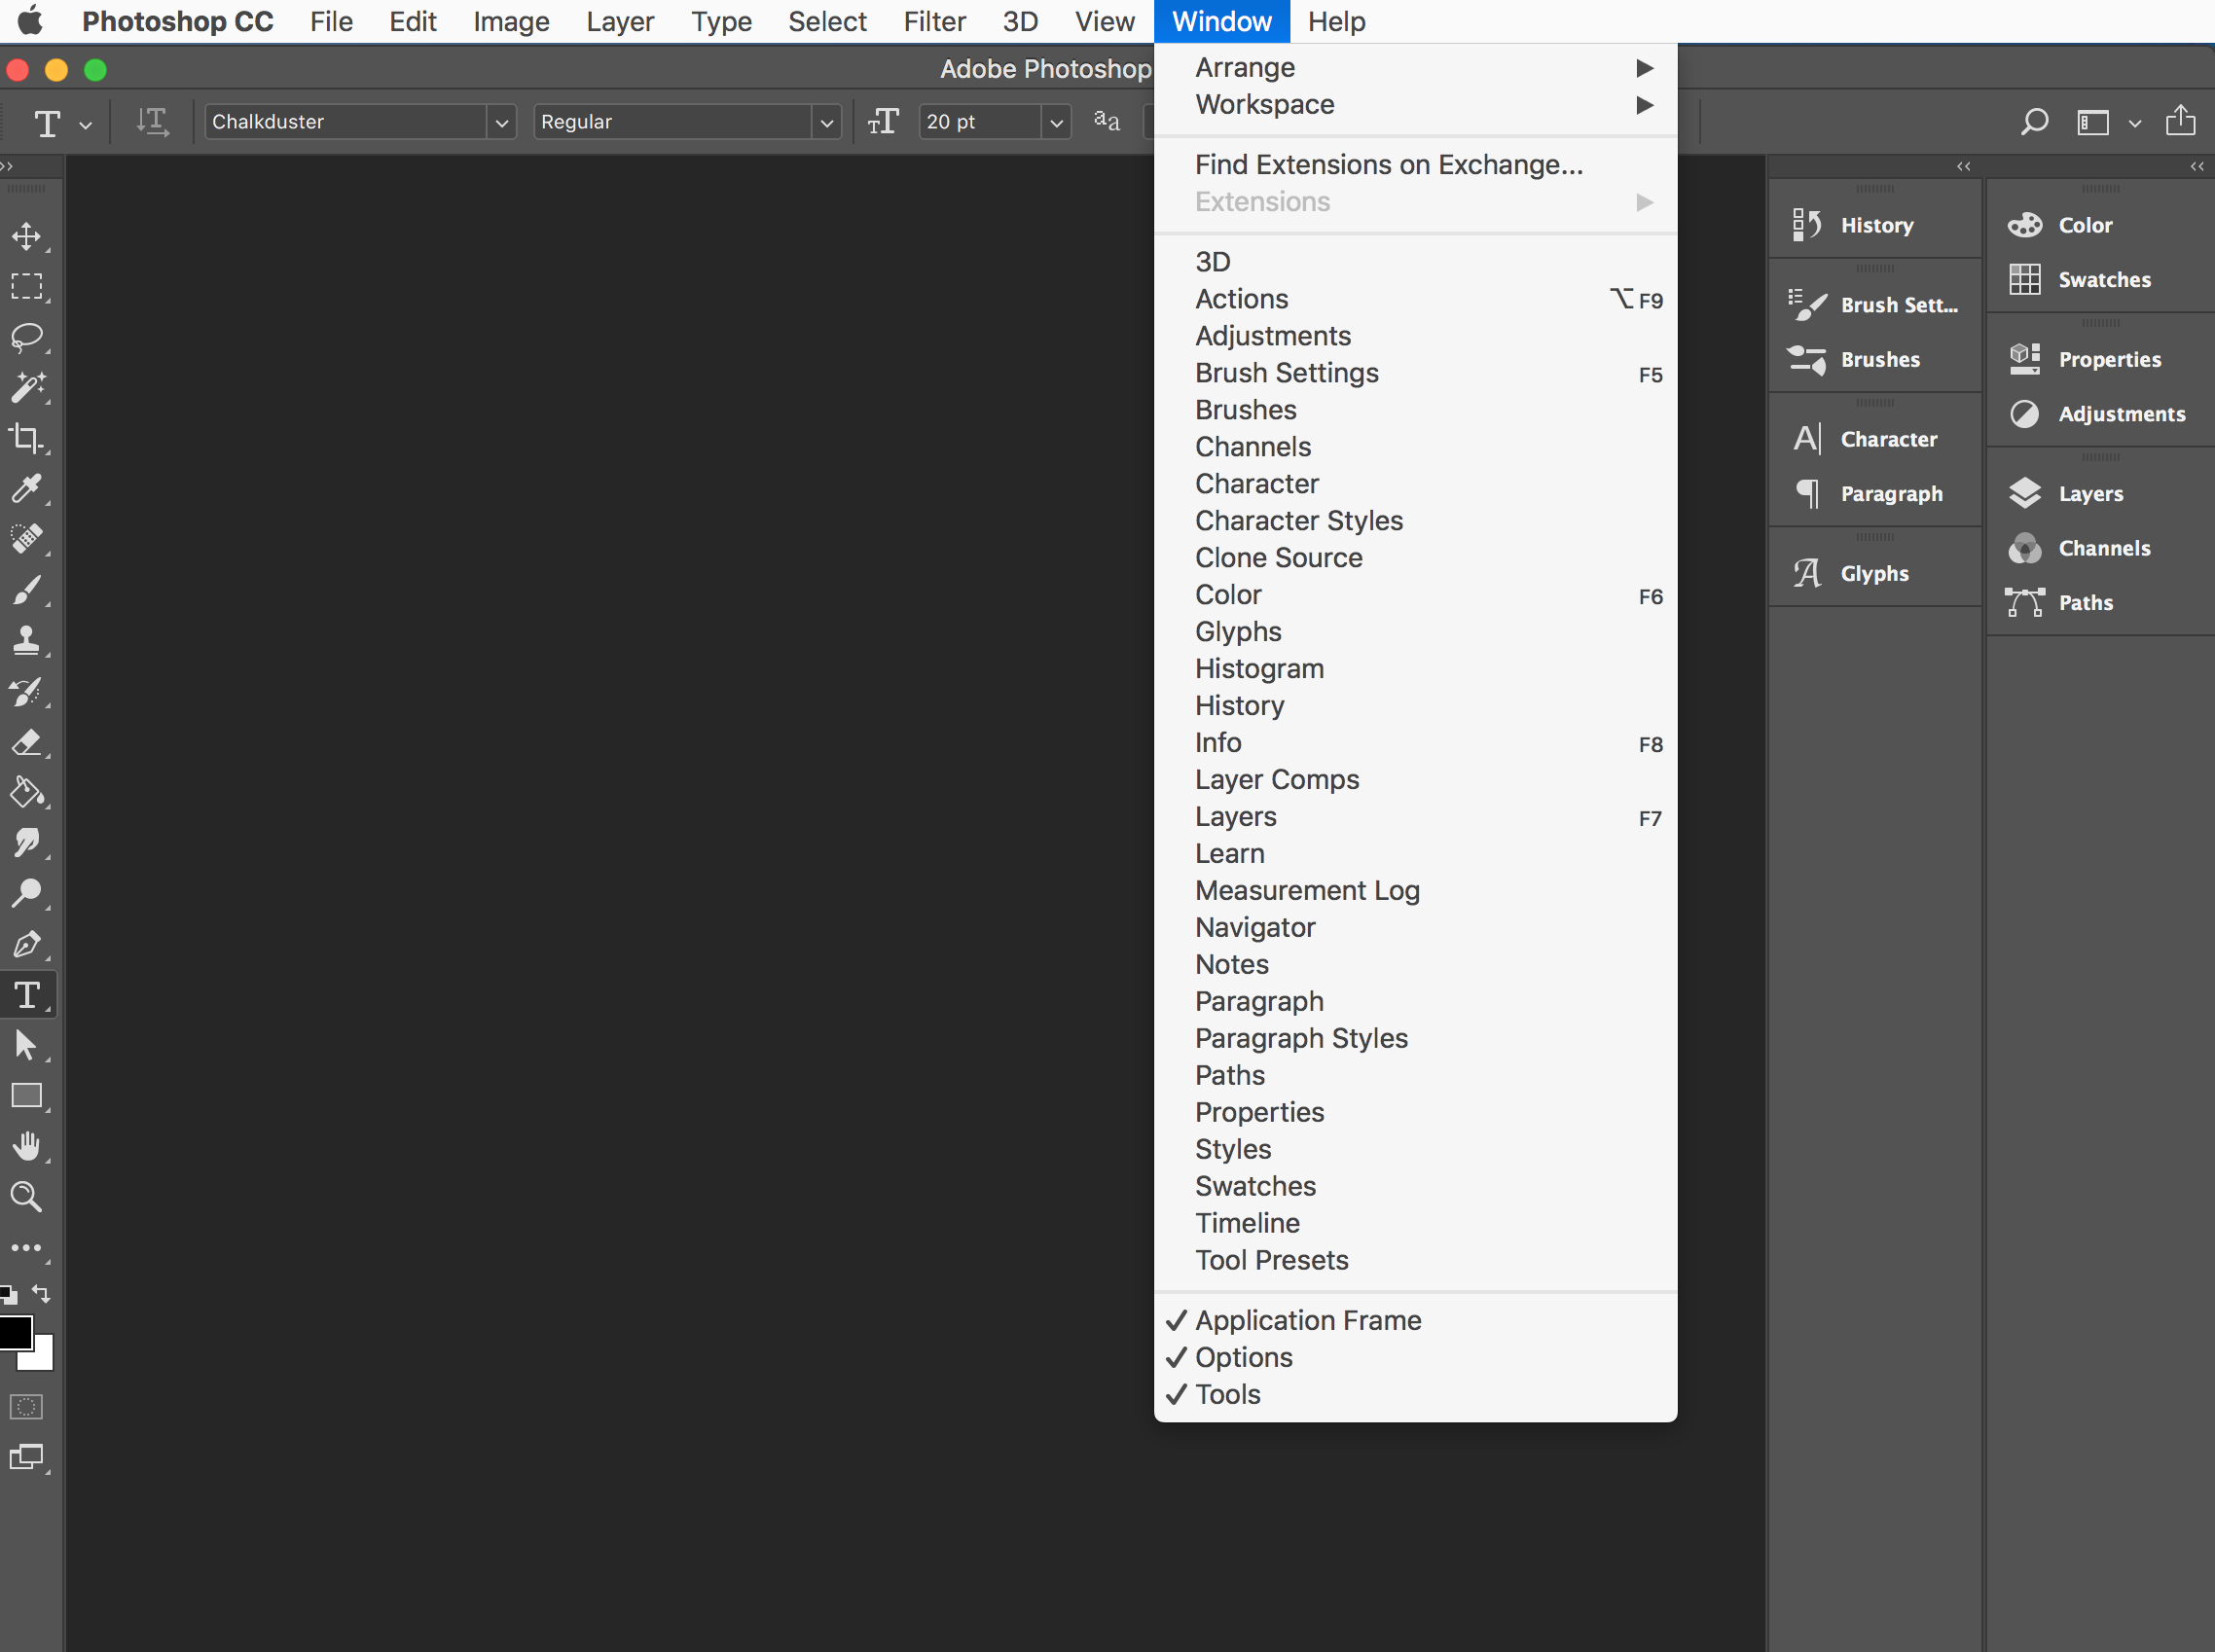
Task: Expand the Arrange submenu
Action: (x=1245, y=66)
